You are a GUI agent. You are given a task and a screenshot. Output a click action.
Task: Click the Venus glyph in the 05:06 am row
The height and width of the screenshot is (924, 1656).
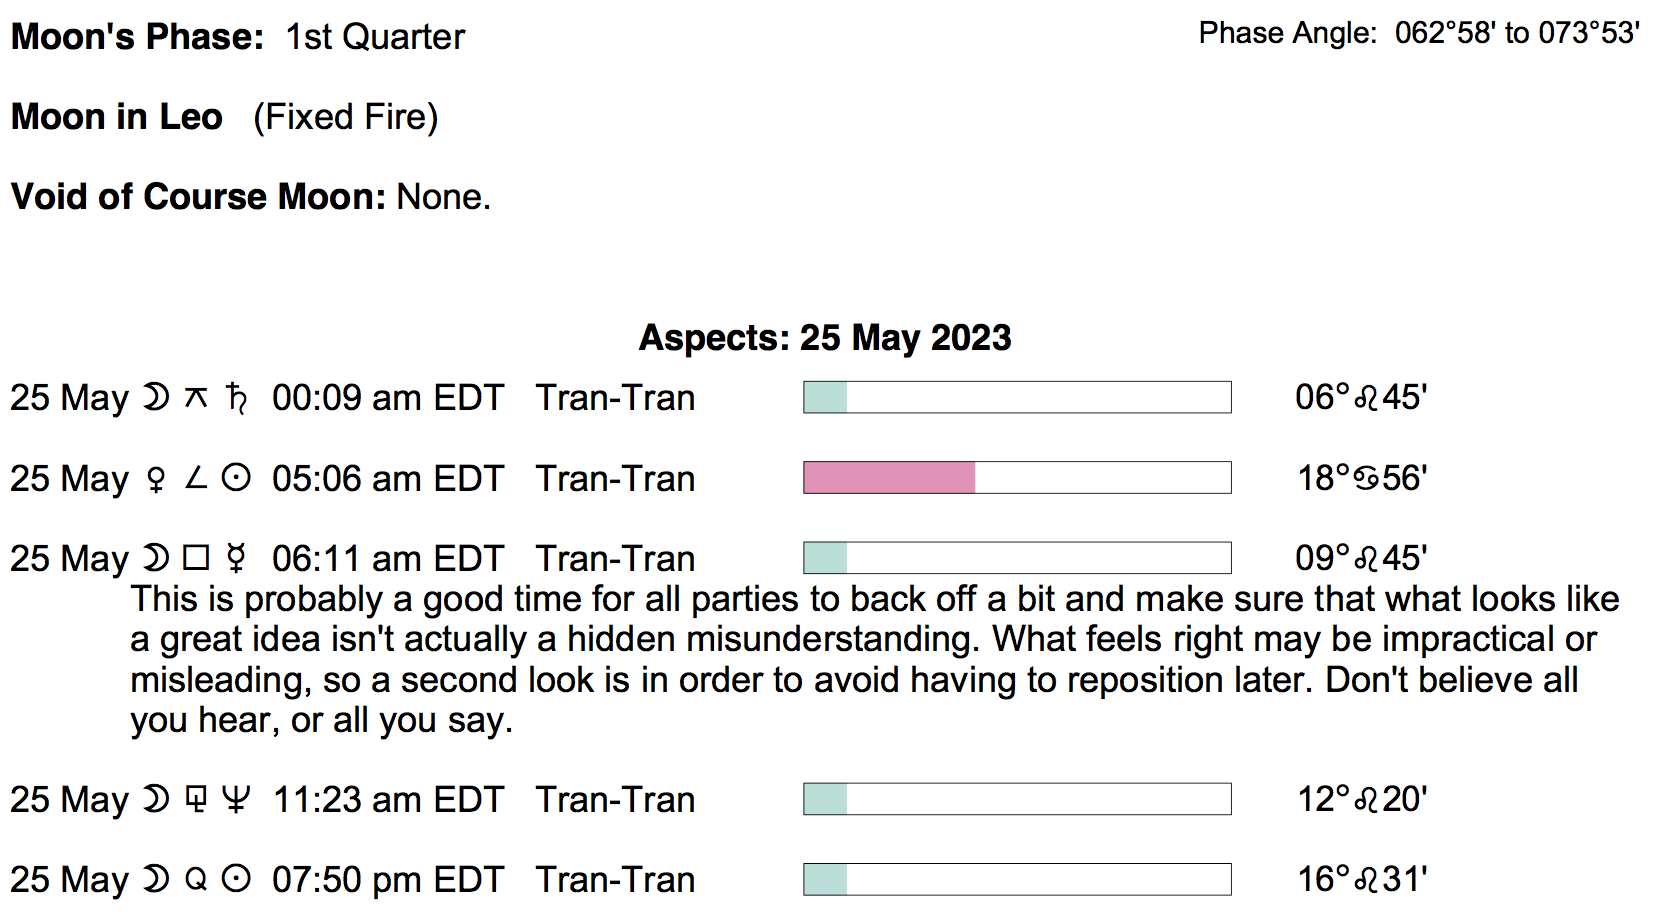pyautogui.click(x=156, y=479)
